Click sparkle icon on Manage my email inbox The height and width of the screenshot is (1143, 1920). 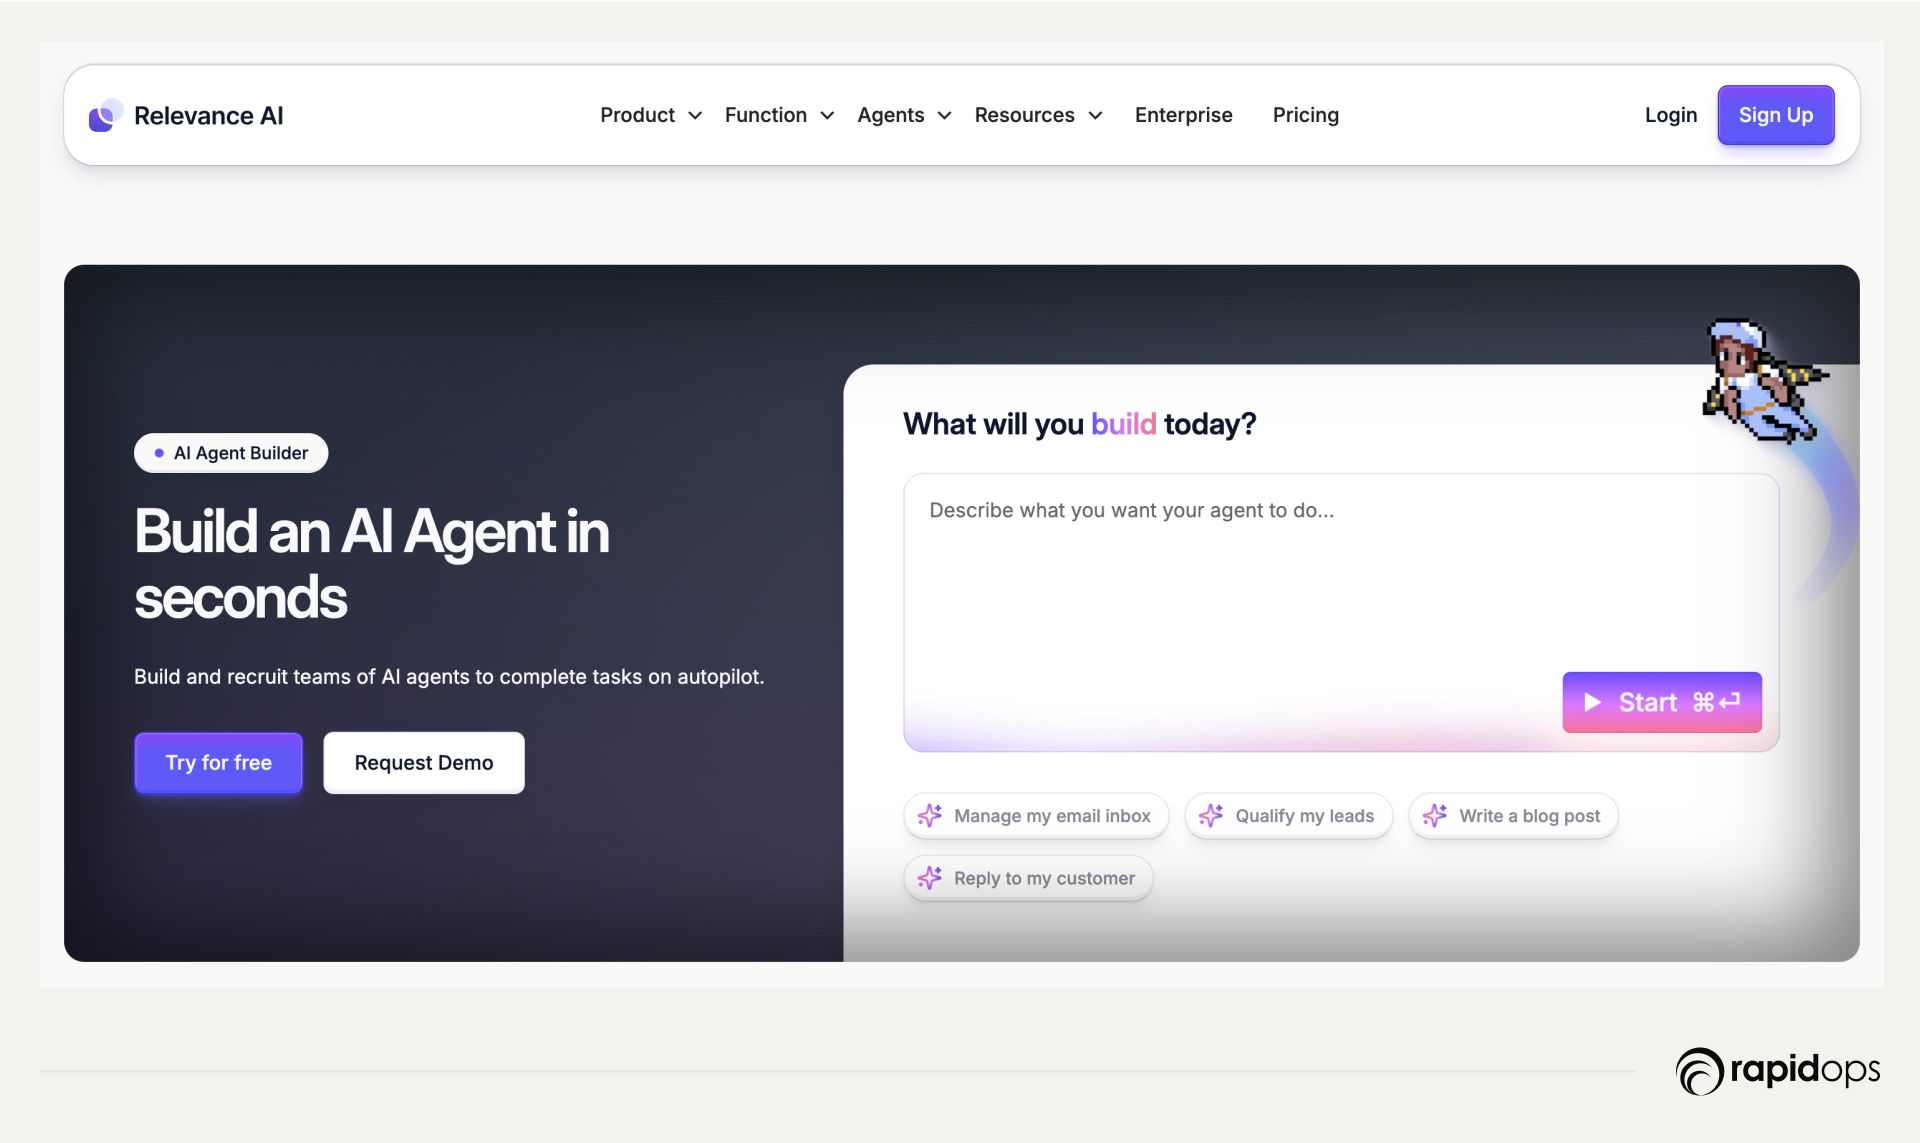point(930,816)
